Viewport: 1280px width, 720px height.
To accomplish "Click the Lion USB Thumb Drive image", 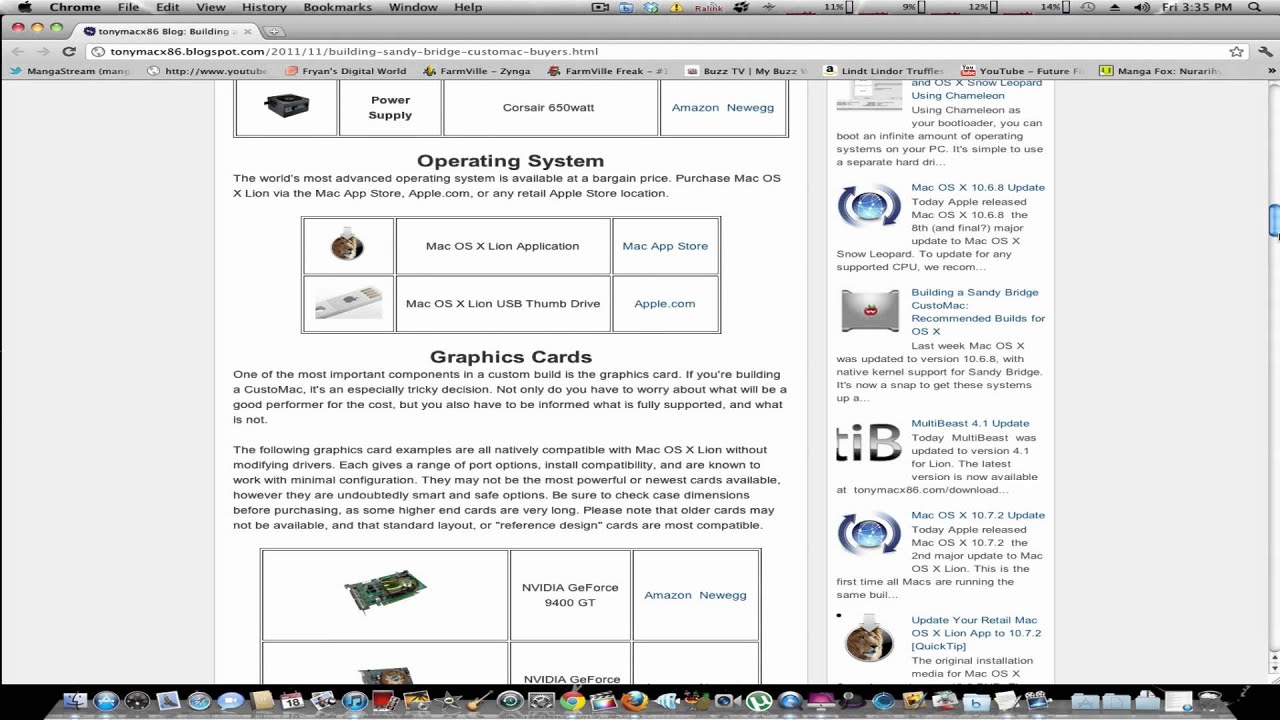I will click(348, 304).
